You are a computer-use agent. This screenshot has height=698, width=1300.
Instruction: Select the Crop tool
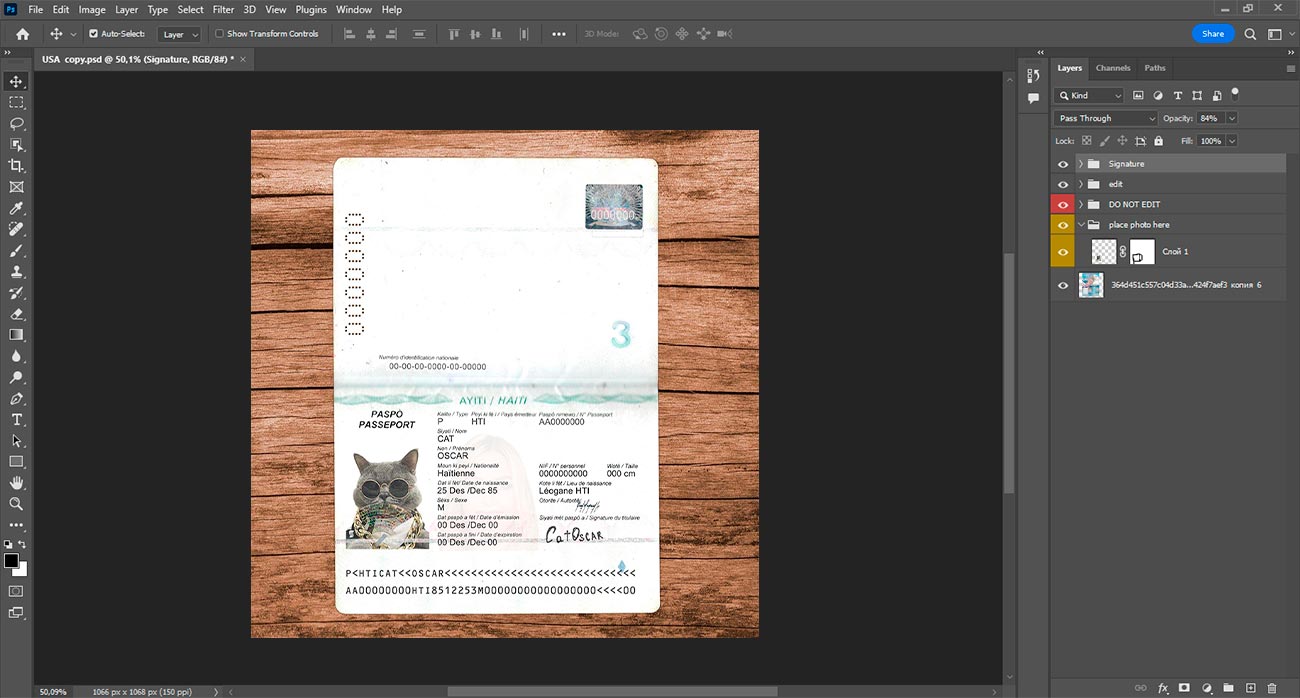(x=16, y=166)
